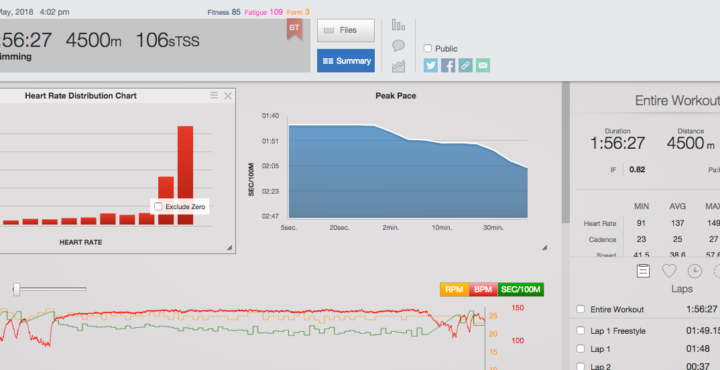Viewport: 720px width, 370px height.
Task: Click the BT ribbon badge
Action: [294, 29]
